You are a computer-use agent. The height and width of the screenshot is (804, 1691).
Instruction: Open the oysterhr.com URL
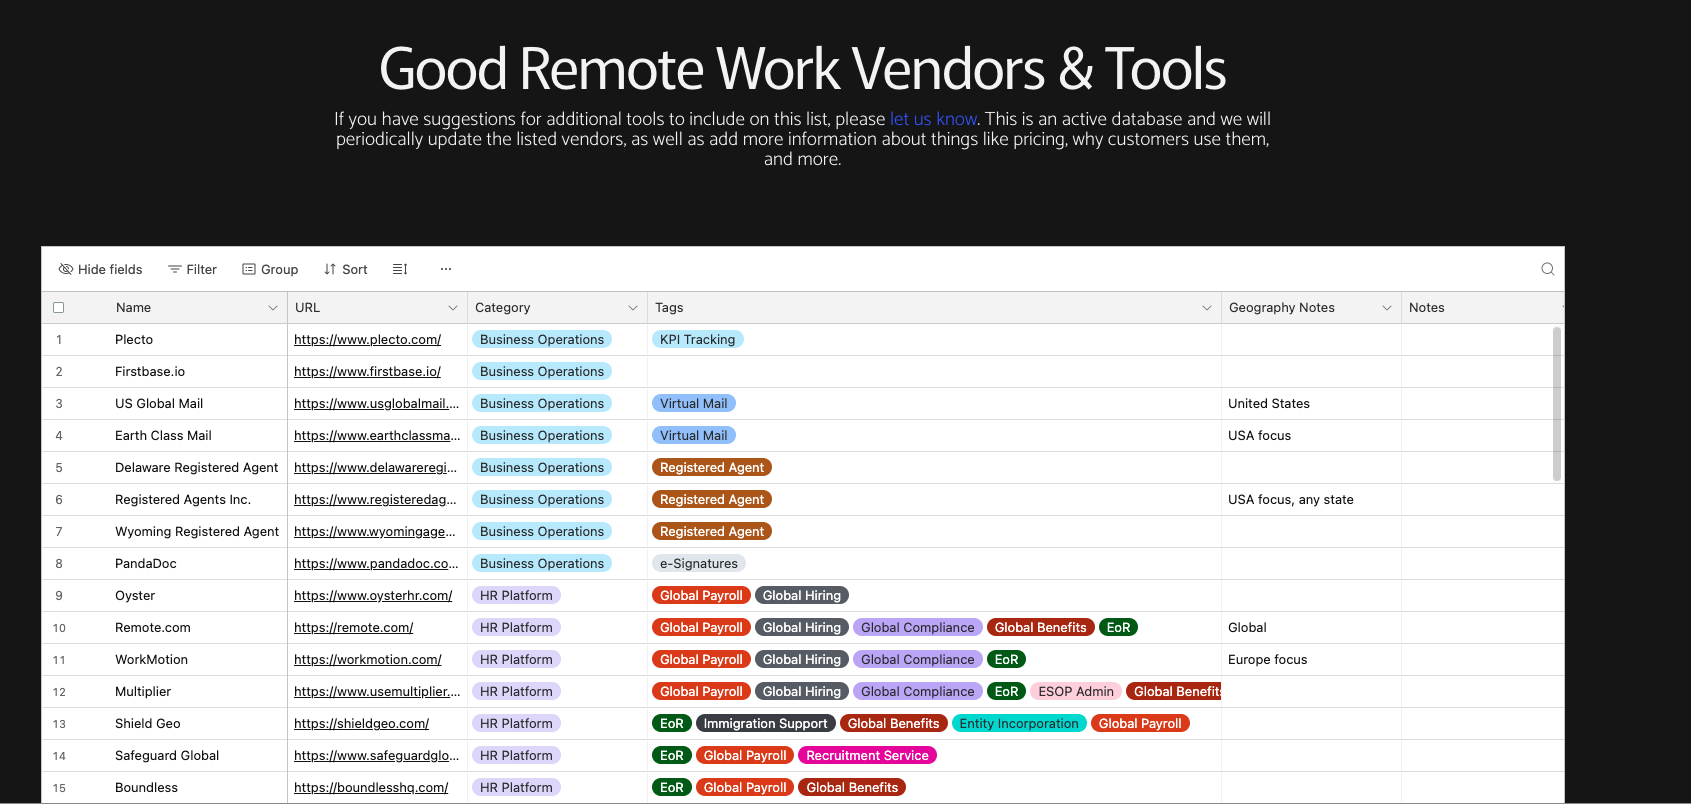pyautogui.click(x=373, y=596)
